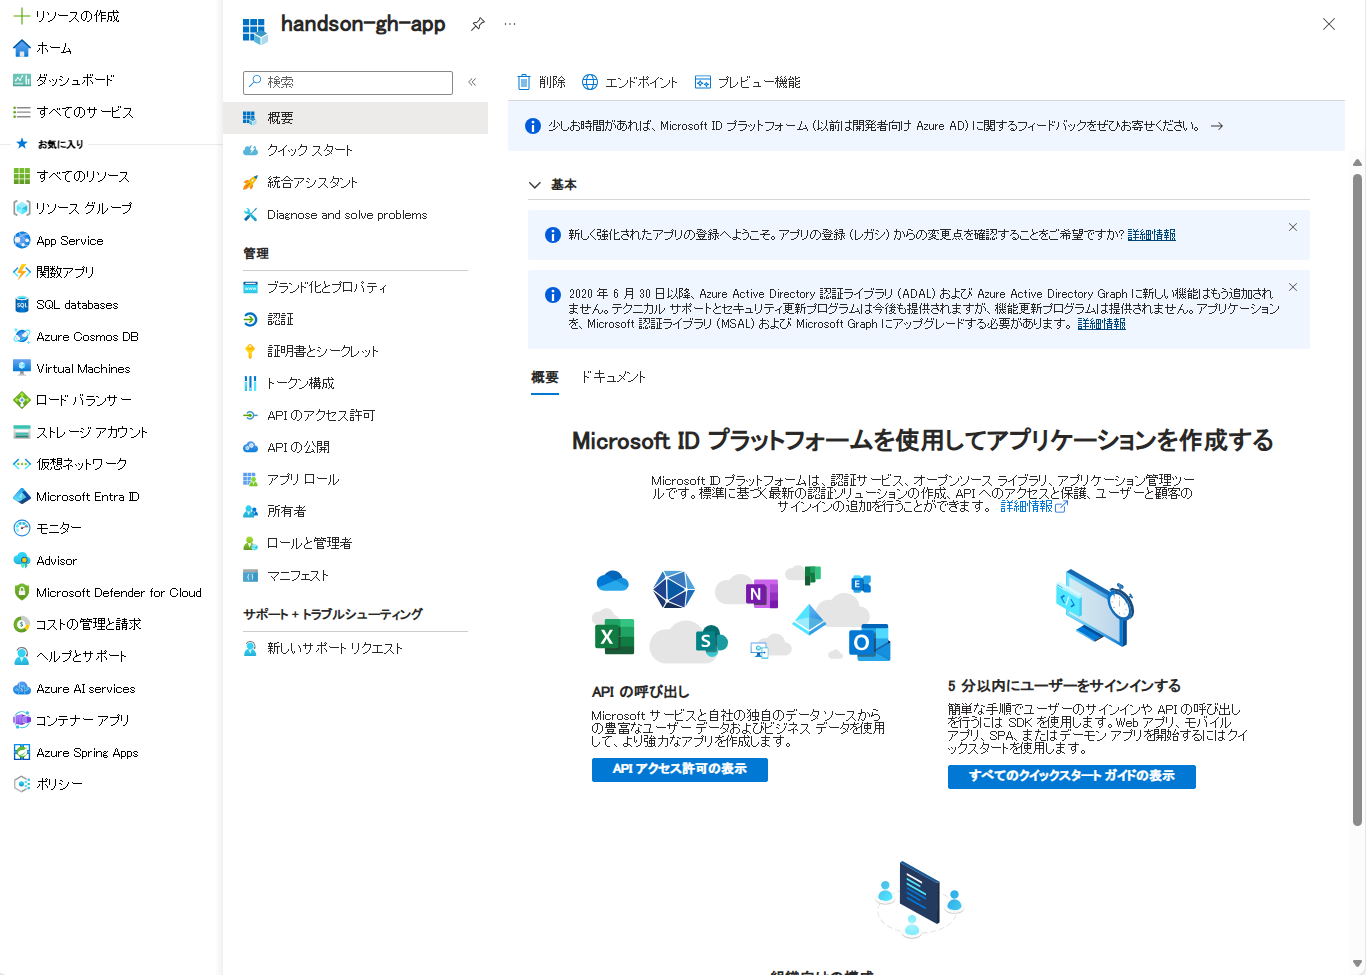The height and width of the screenshot is (975, 1366).
Task: Click エンドポイント in the command bar
Action: [630, 82]
